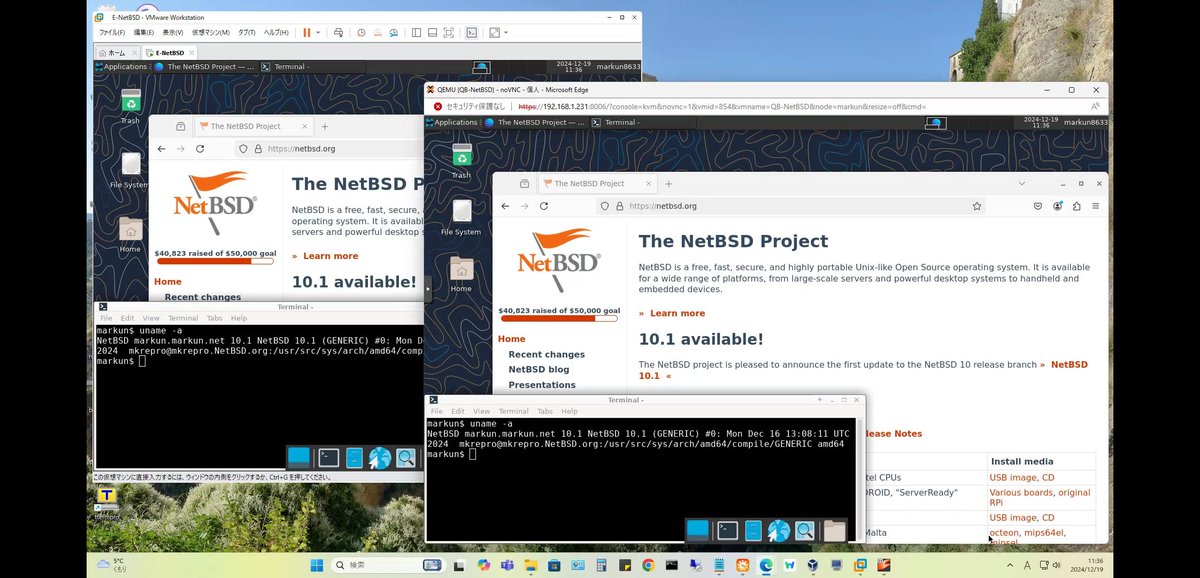This screenshot has width=1200, height=578.
Task: Bookmark page with star icon in QEMU browser
Action: (977, 206)
